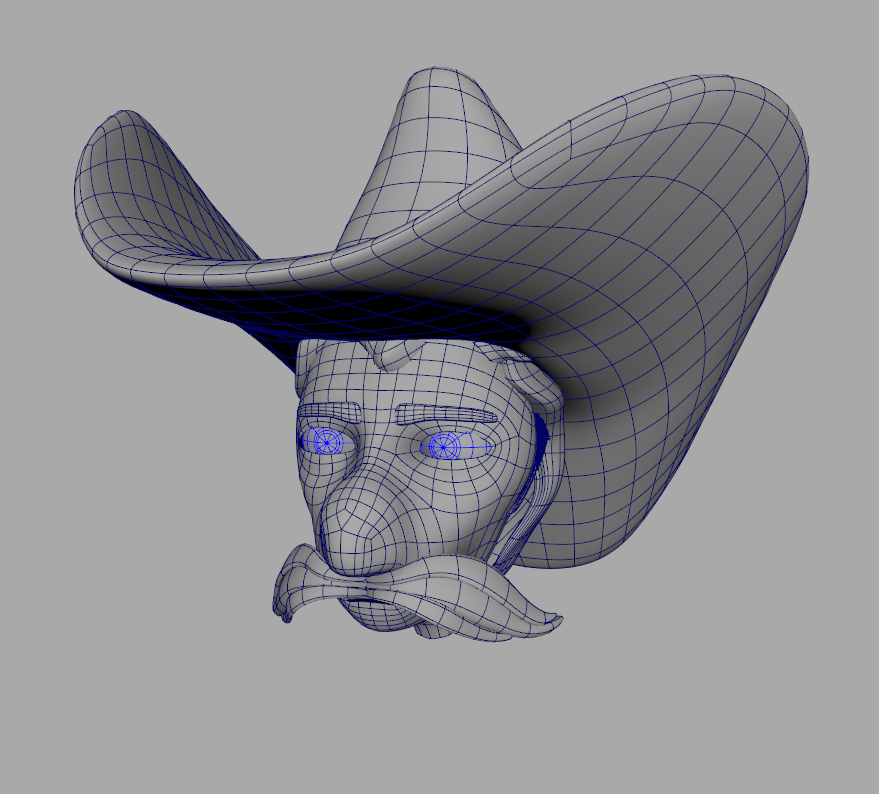
Task: Select the hair tuft at the forehead top
Action: point(392,353)
